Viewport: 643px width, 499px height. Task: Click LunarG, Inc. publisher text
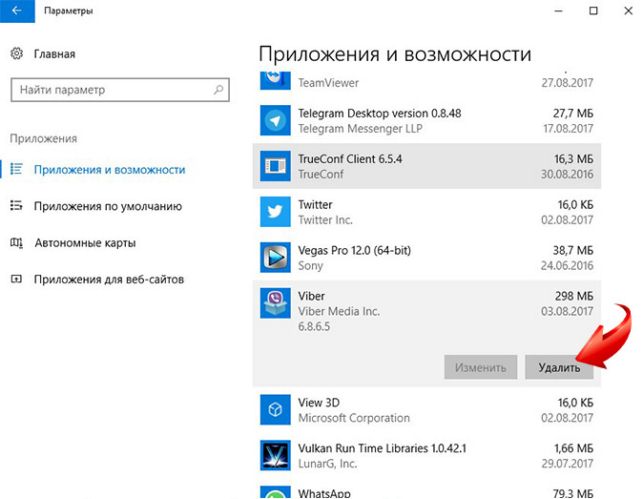point(327,463)
